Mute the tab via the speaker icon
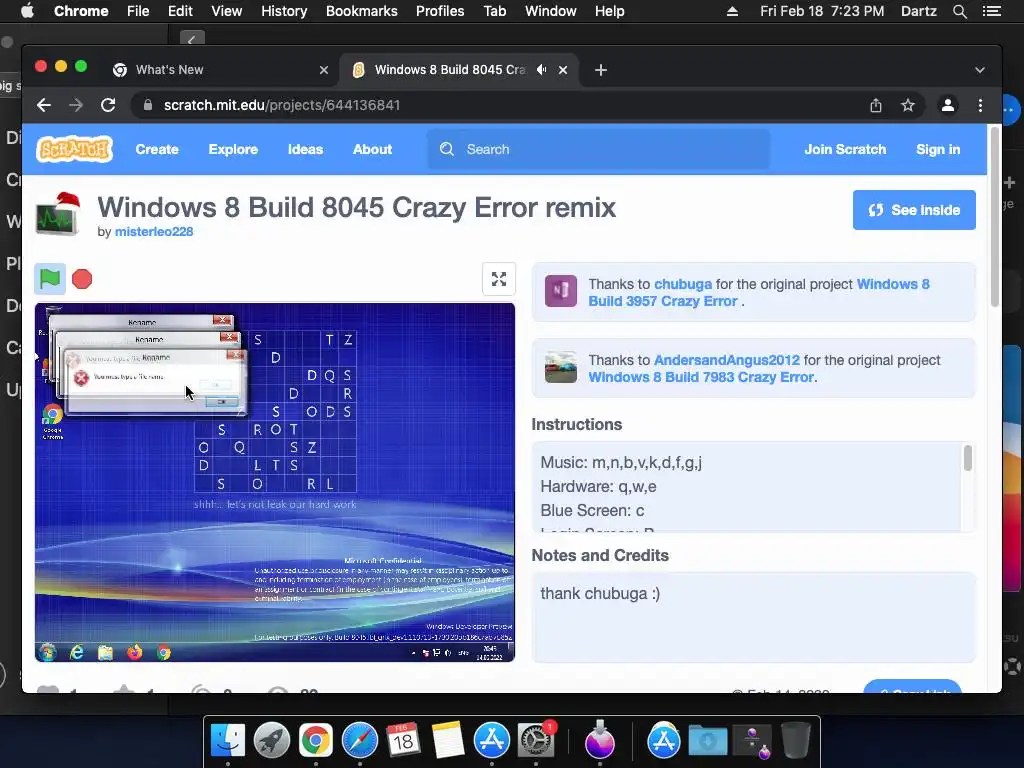Screen dimensions: 1024x768 click(541, 69)
